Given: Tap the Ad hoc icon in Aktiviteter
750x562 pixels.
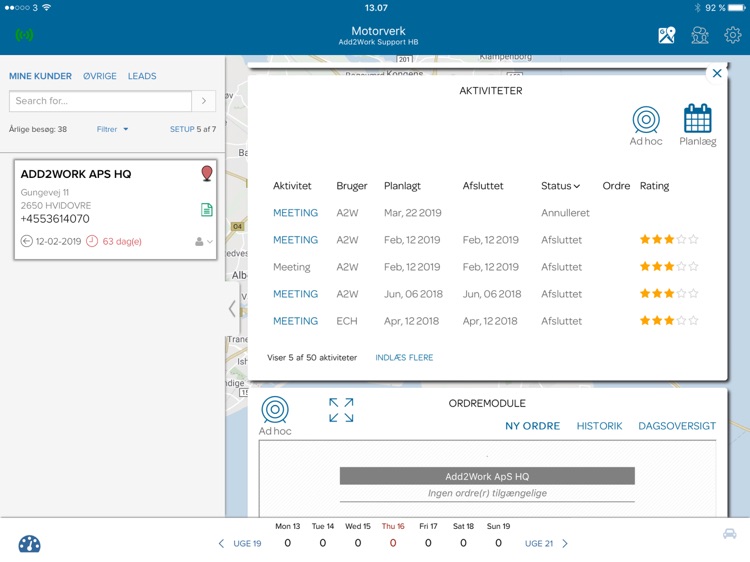Looking at the screenshot, I should [646, 121].
